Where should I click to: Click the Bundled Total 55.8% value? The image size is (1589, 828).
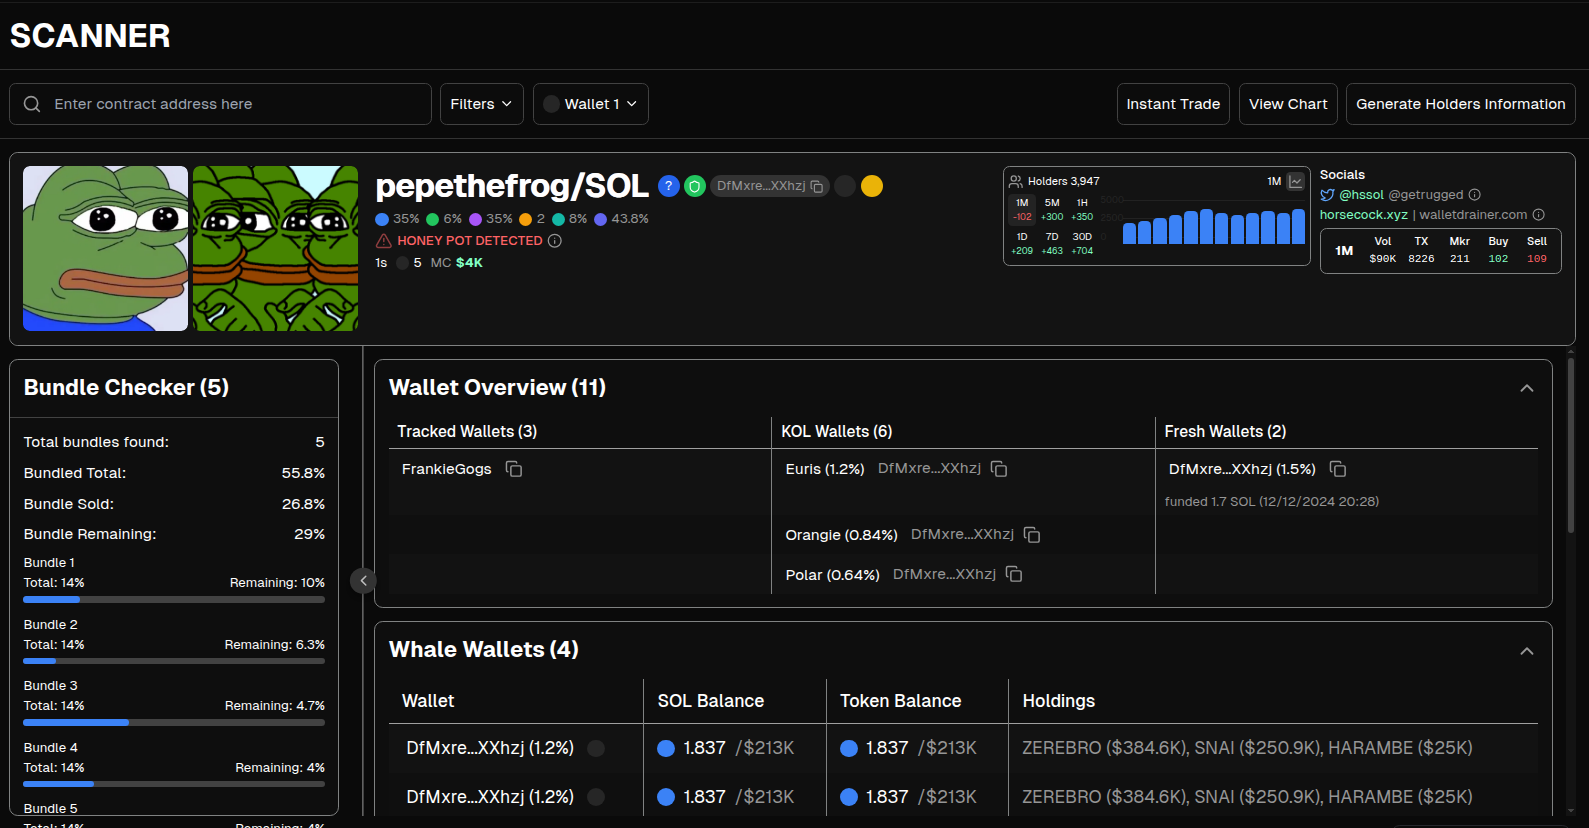[x=303, y=473]
